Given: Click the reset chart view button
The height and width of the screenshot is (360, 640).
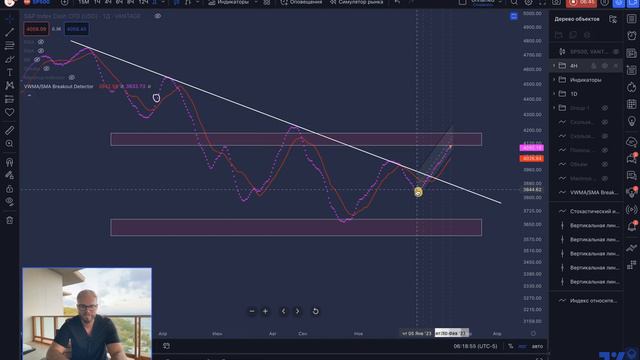Looking at the screenshot, I should click(x=316, y=311).
